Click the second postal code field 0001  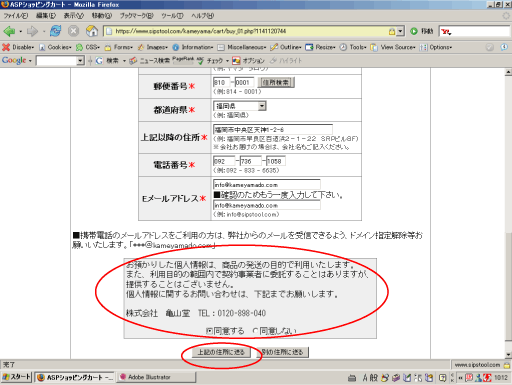(244, 82)
